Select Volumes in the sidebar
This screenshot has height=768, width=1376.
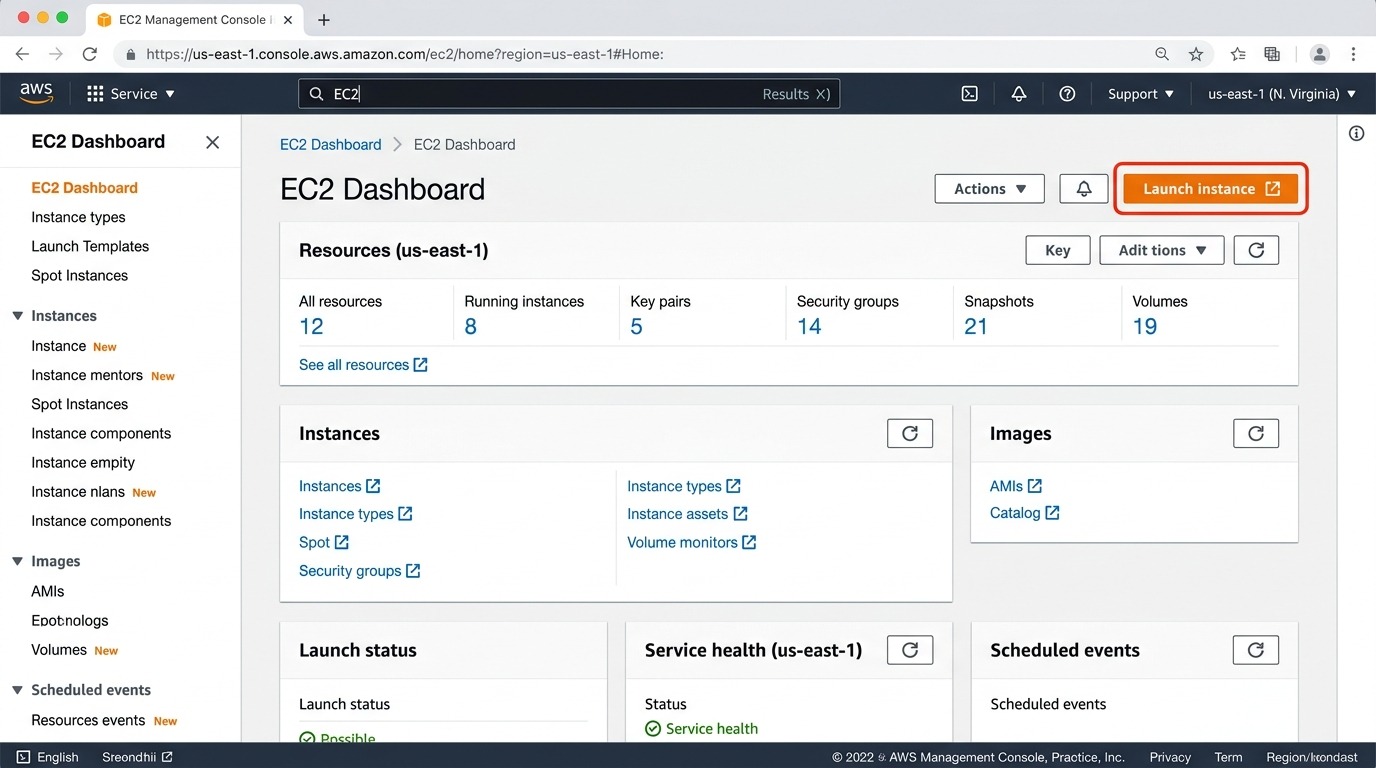point(59,650)
